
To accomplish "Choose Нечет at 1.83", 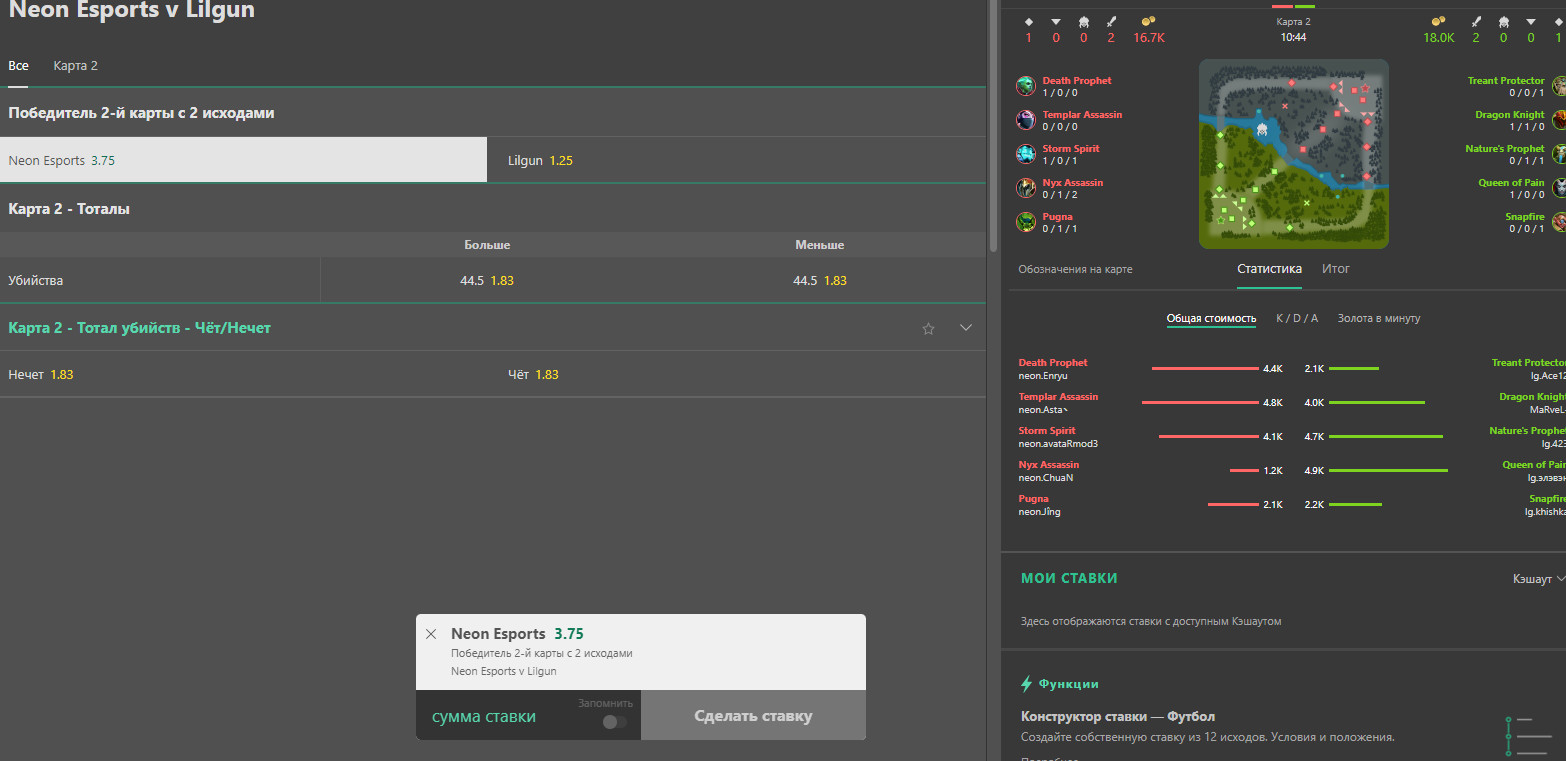I will [x=243, y=375].
